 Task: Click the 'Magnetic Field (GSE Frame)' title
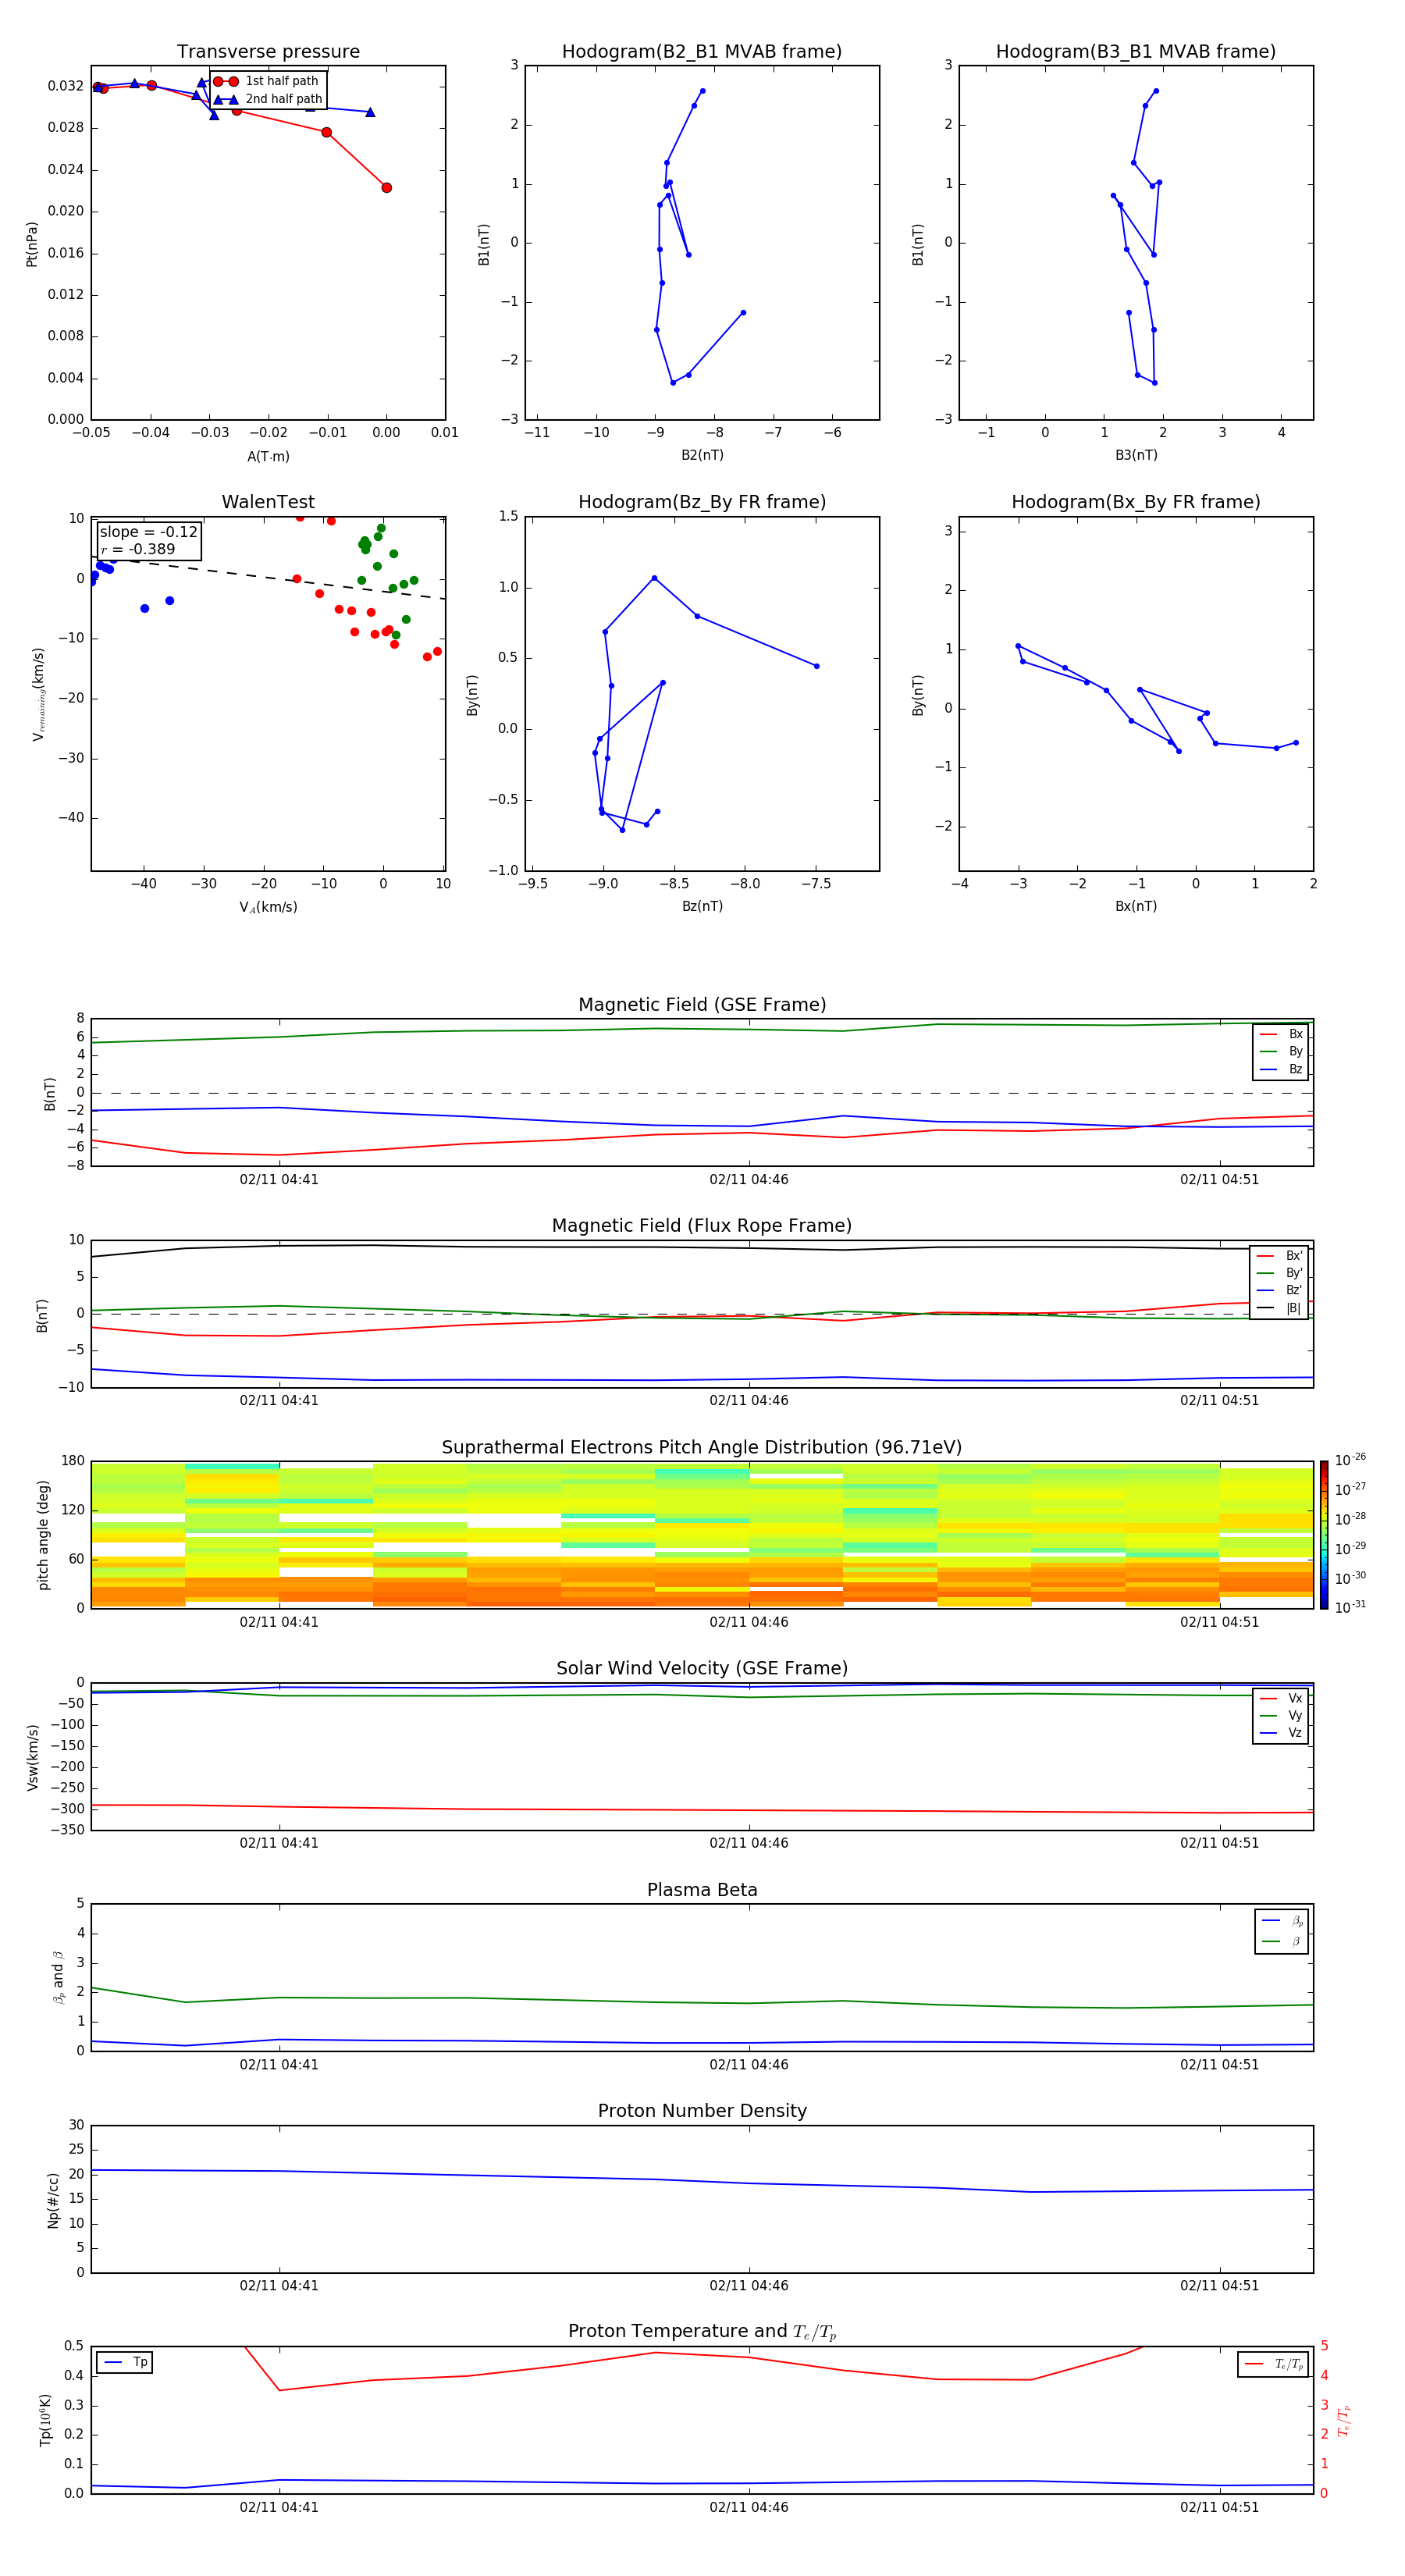(x=702, y=1005)
